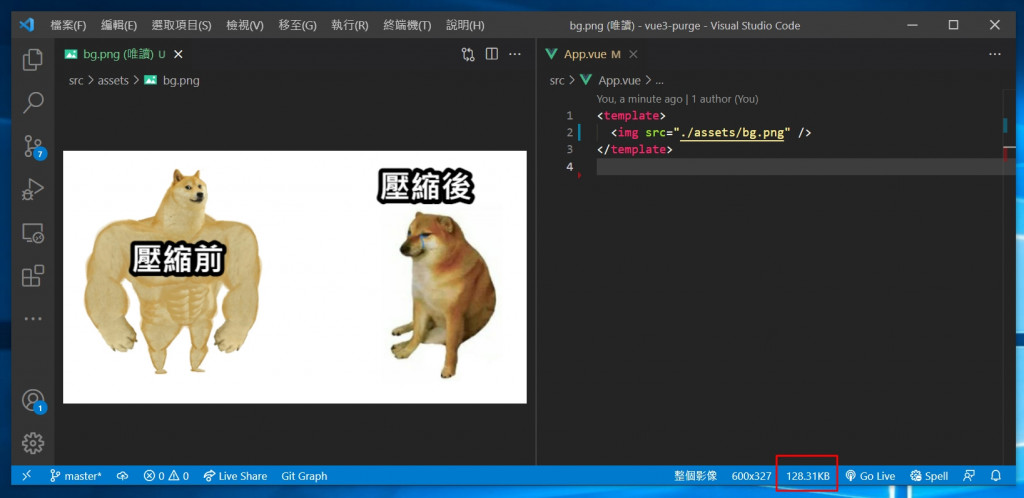Image resolution: width=1024 pixels, height=498 pixels.
Task: Open the 移至(G) menu
Action: coord(297,25)
